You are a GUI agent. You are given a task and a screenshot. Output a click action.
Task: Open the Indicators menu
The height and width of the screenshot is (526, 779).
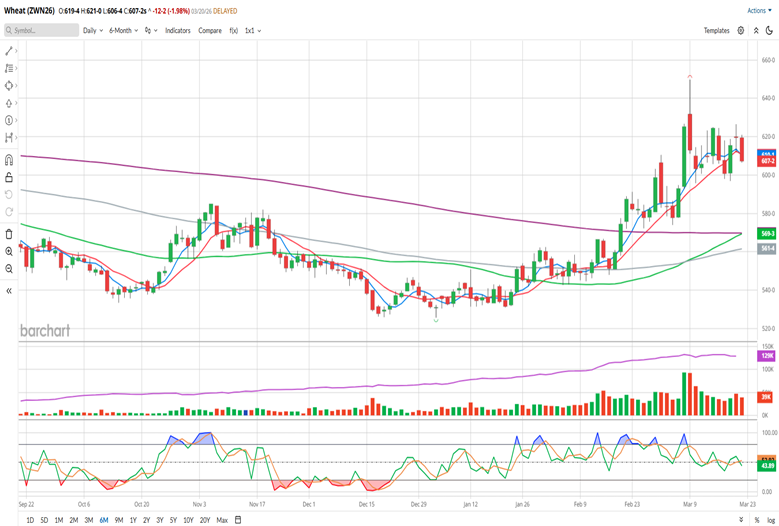pyautogui.click(x=178, y=30)
